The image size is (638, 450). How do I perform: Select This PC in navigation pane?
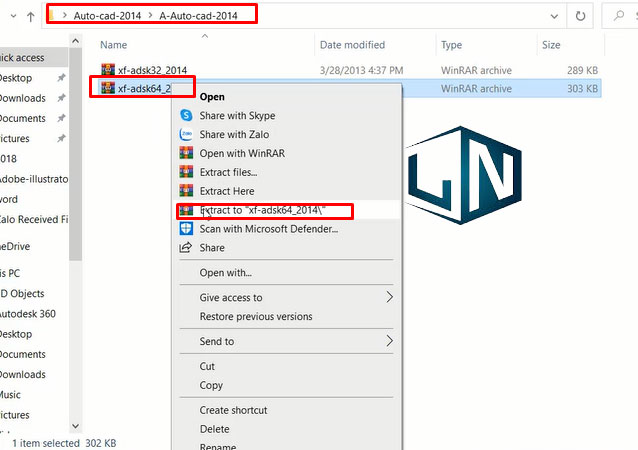coord(10,273)
